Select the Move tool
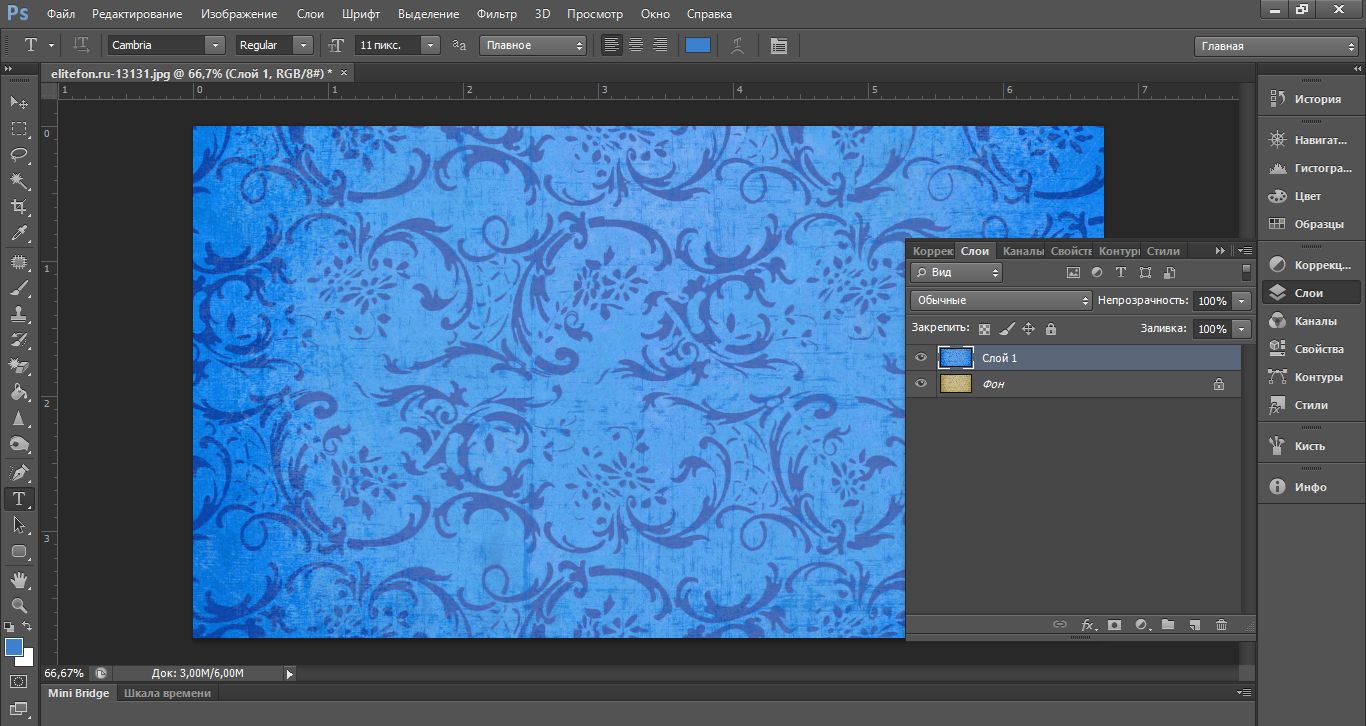 (19, 103)
